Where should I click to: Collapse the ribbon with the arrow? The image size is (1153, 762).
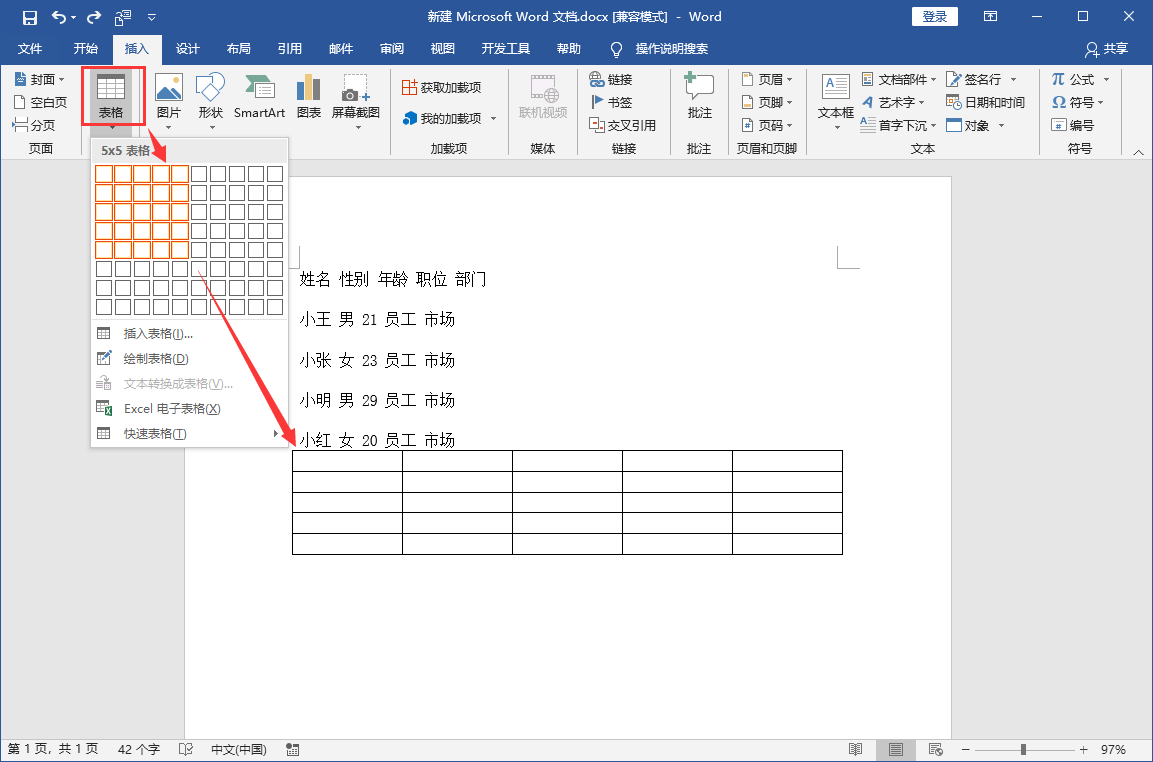pyautogui.click(x=1138, y=152)
